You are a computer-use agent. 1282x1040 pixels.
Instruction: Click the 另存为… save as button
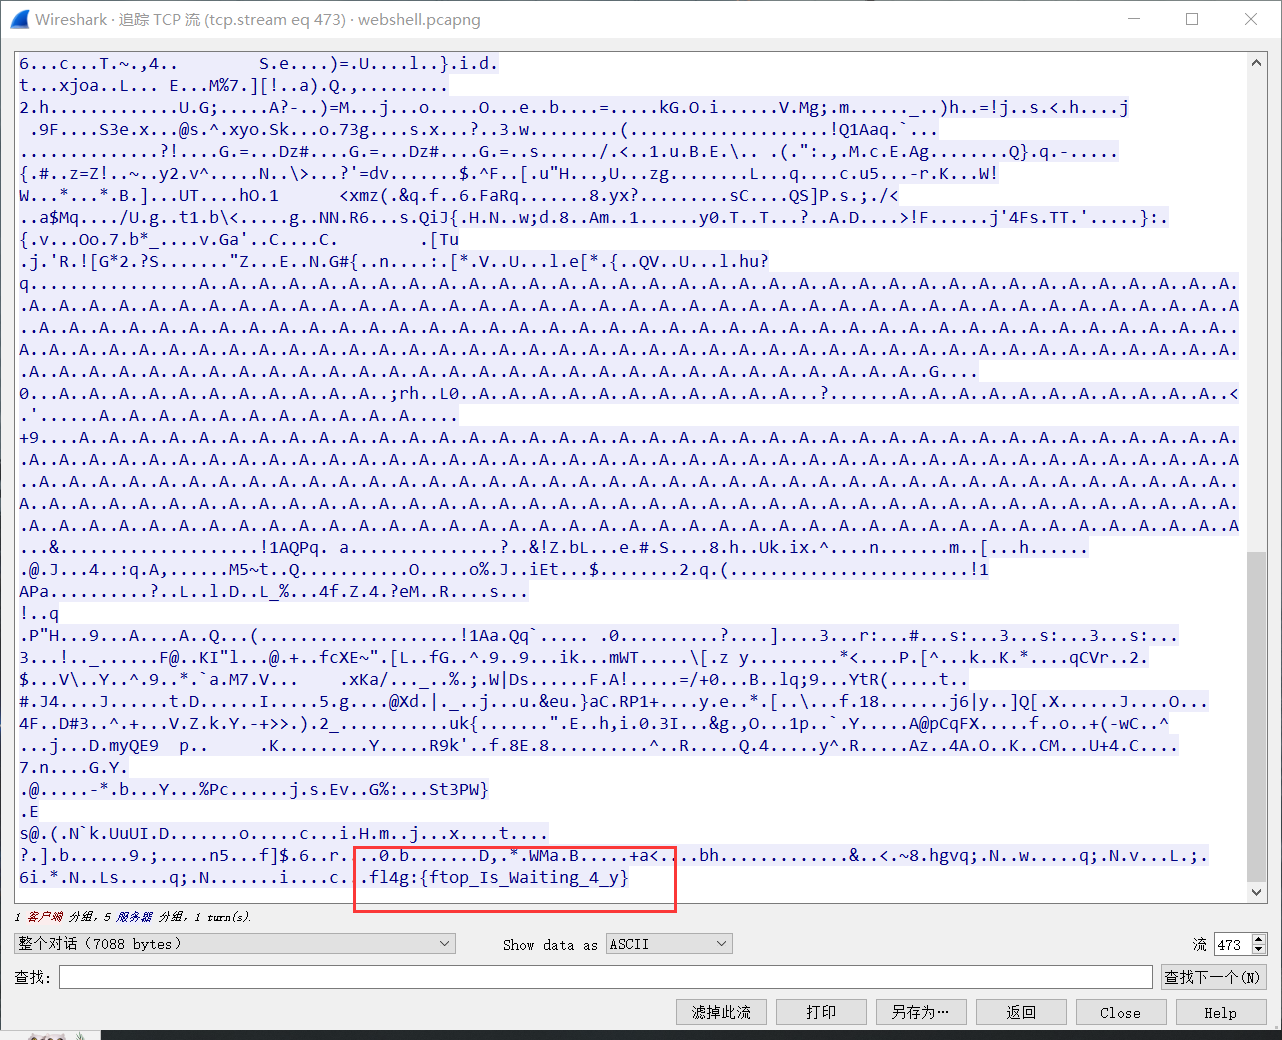(921, 1012)
